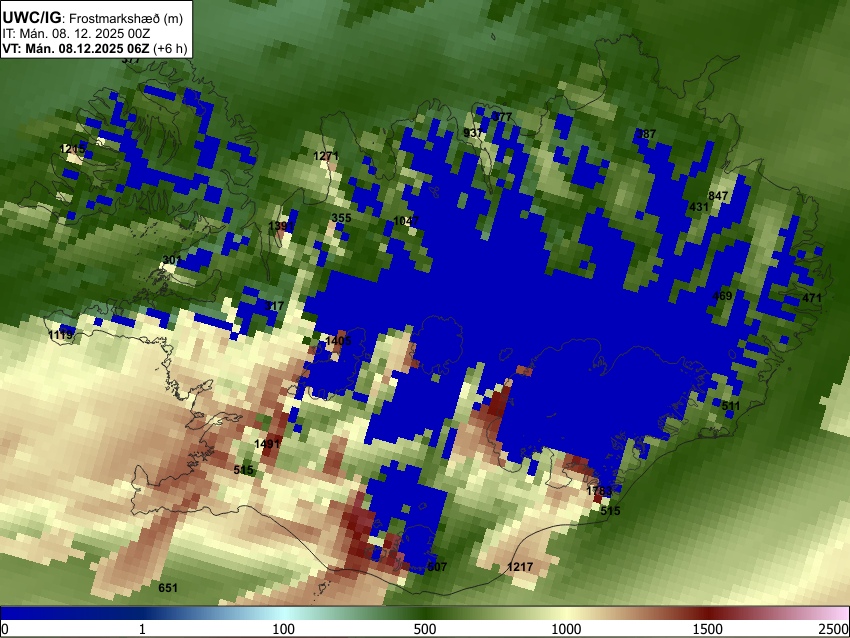Click the legend label 100
The width and height of the screenshot is (850, 638).
[284, 629]
